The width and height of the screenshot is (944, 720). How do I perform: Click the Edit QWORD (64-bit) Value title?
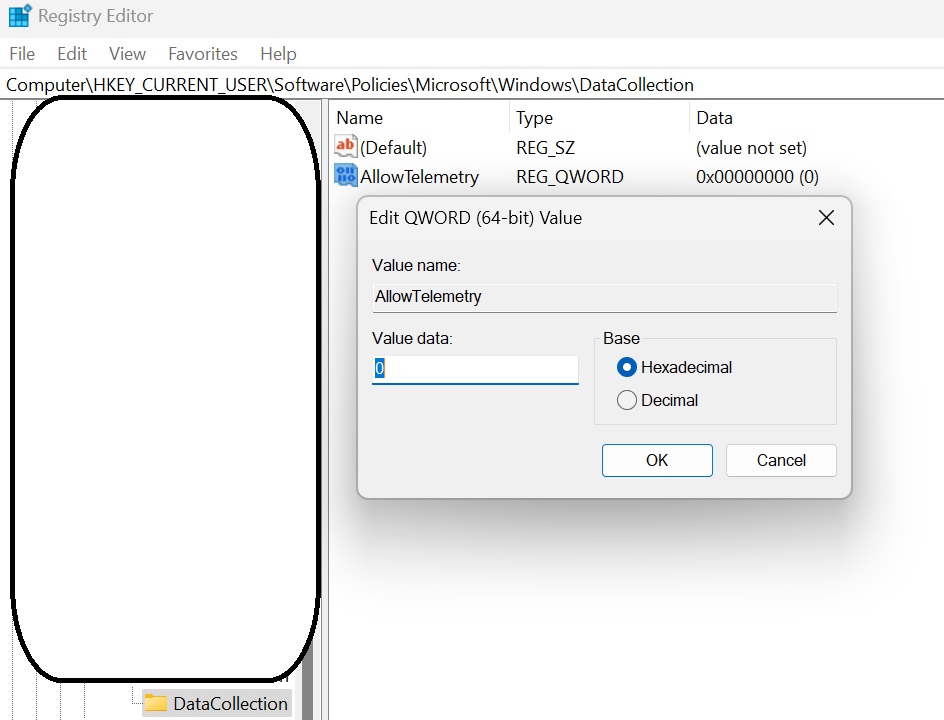point(476,218)
